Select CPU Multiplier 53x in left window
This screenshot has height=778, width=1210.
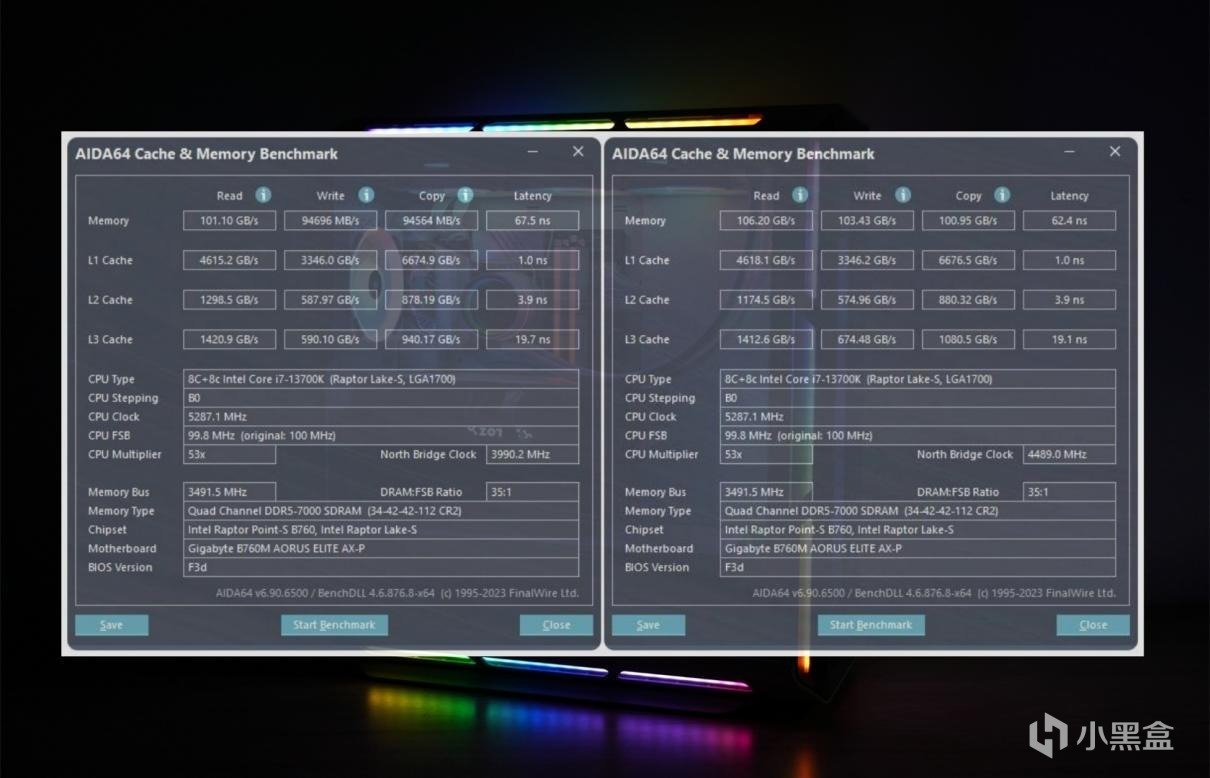(229, 454)
